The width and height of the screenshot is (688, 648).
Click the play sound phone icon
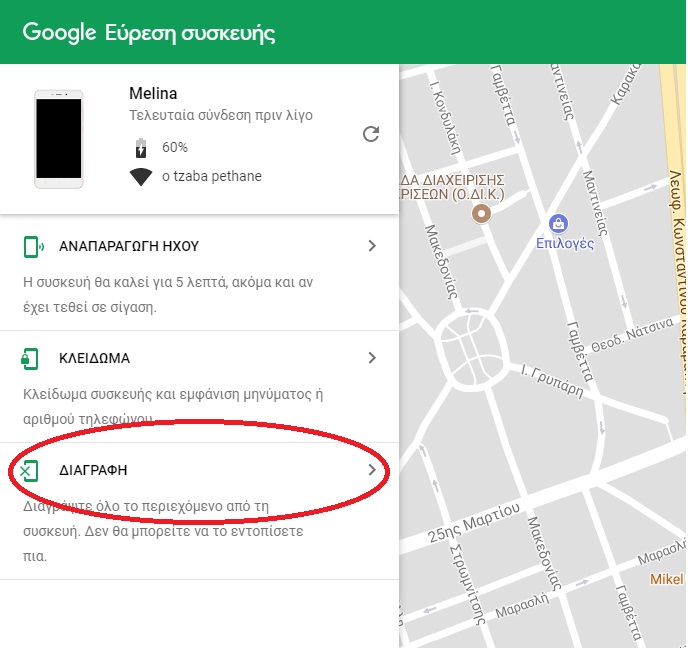pyautogui.click(x=33, y=247)
